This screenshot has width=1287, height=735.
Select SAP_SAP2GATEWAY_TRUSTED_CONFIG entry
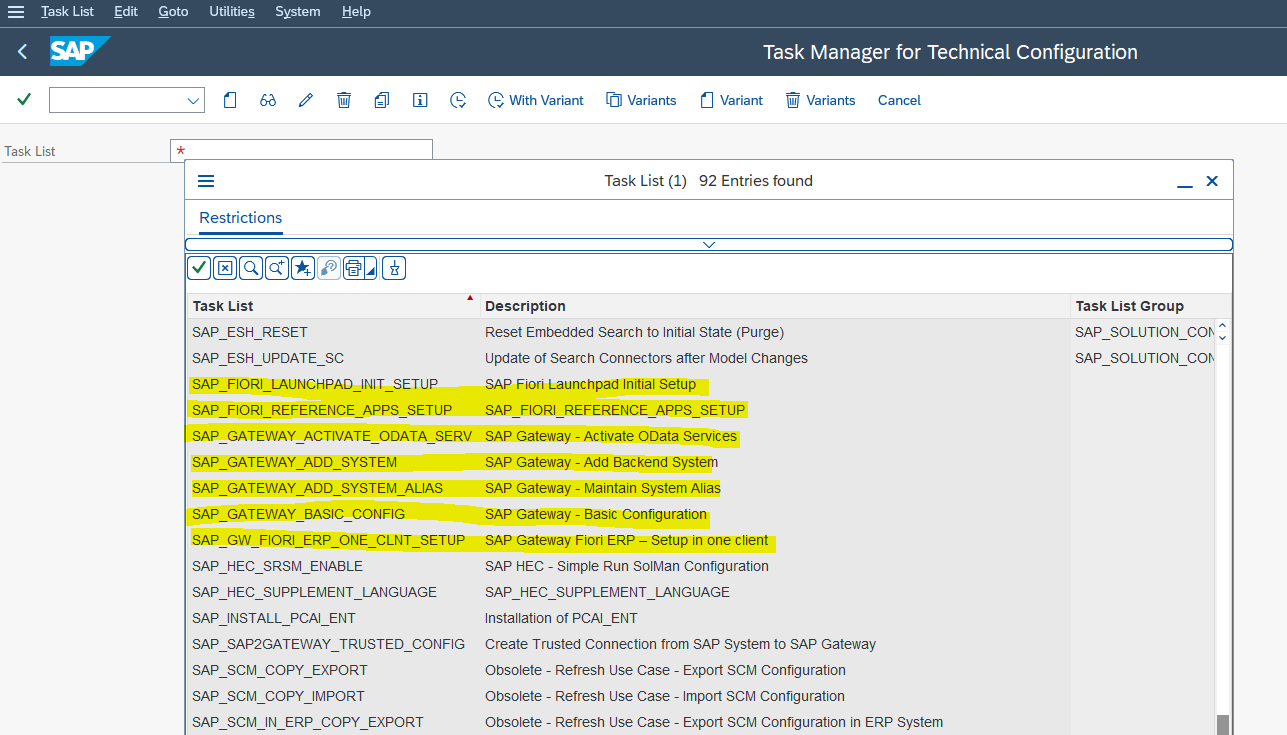click(x=328, y=644)
